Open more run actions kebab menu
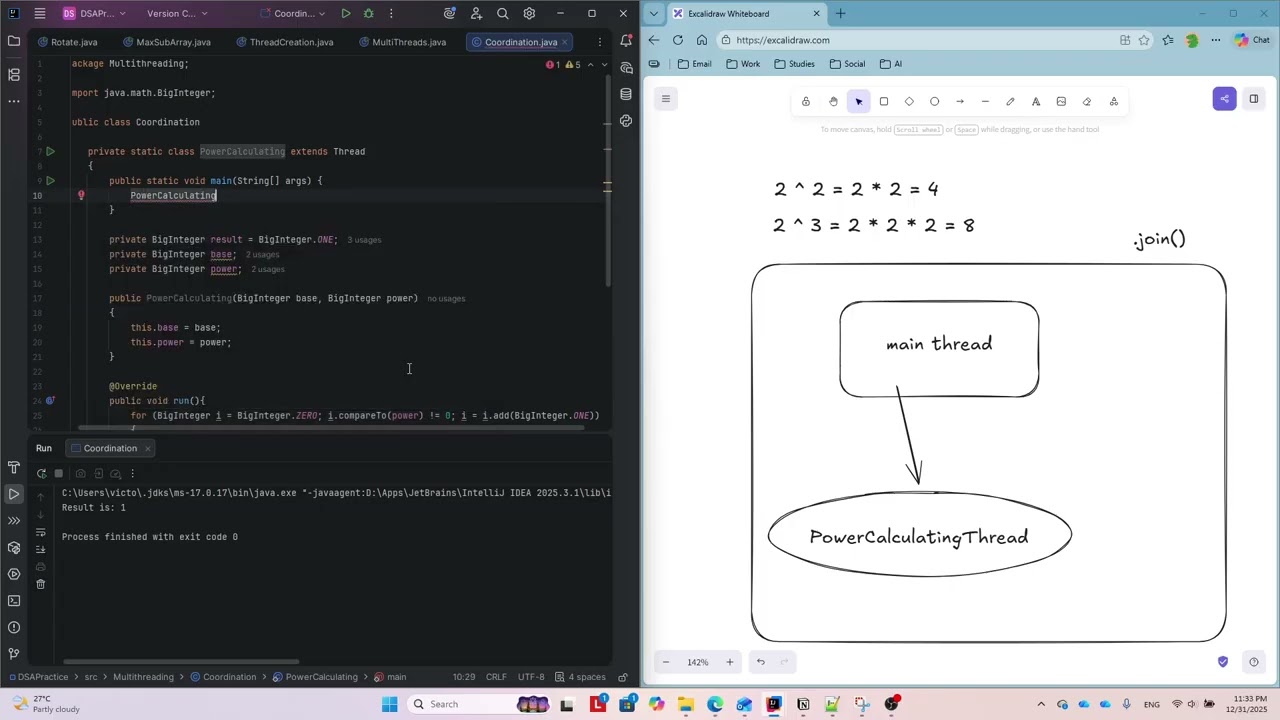Viewport: 1280px width, 720px height. [391, 14]
